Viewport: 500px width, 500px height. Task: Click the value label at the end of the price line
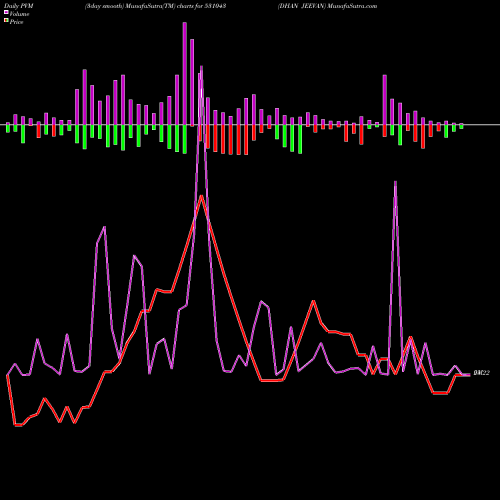point(481,373)
